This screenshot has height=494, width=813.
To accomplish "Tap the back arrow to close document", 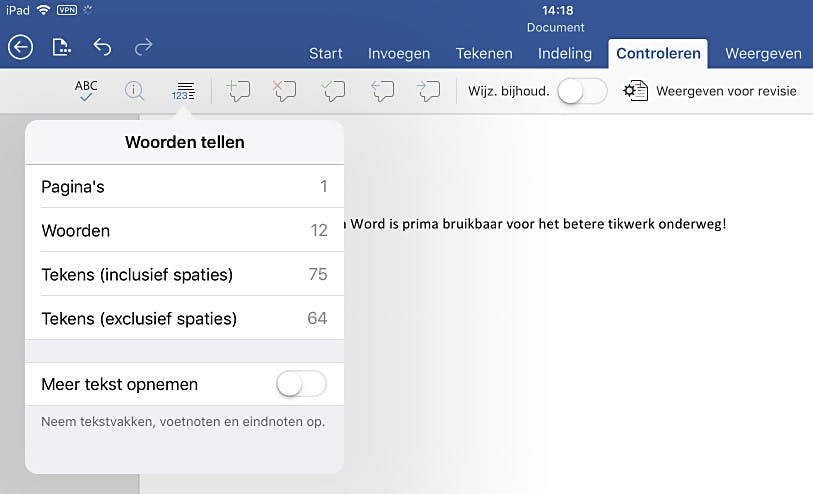I will pos(20,47).
